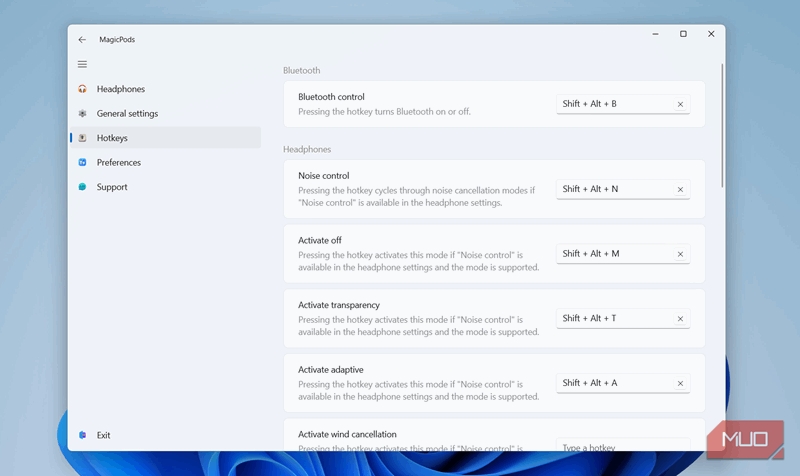800x476 pixels.
Task: Clear the Noise control hotkey
Action: point(680,189)
